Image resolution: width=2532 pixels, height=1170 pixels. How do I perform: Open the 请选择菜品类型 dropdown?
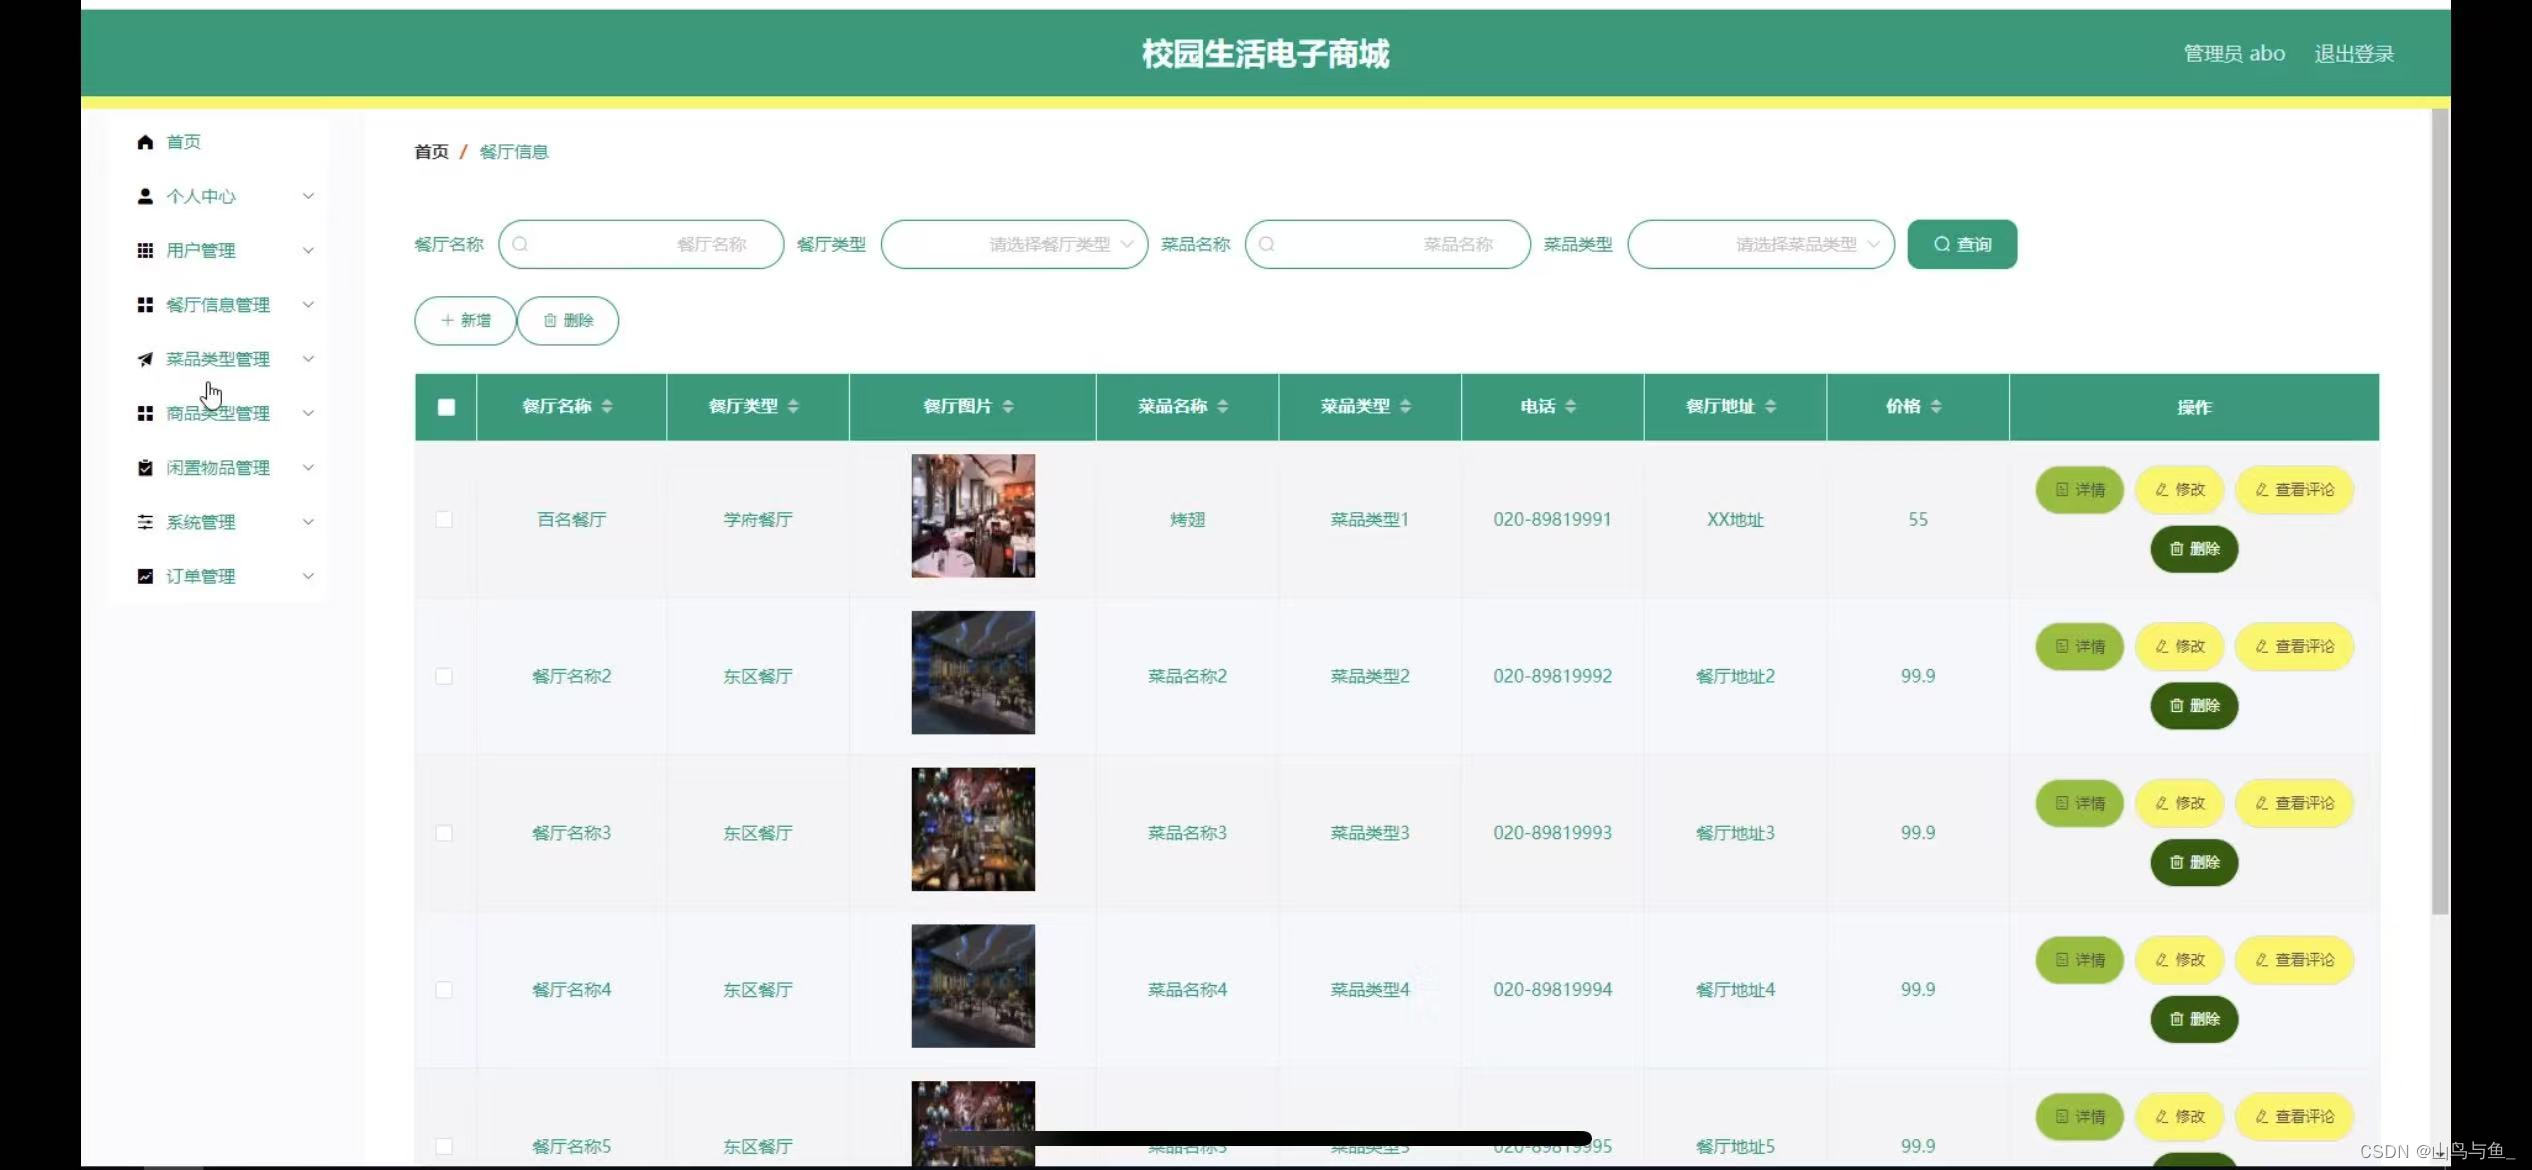[x=1760, y=244]
